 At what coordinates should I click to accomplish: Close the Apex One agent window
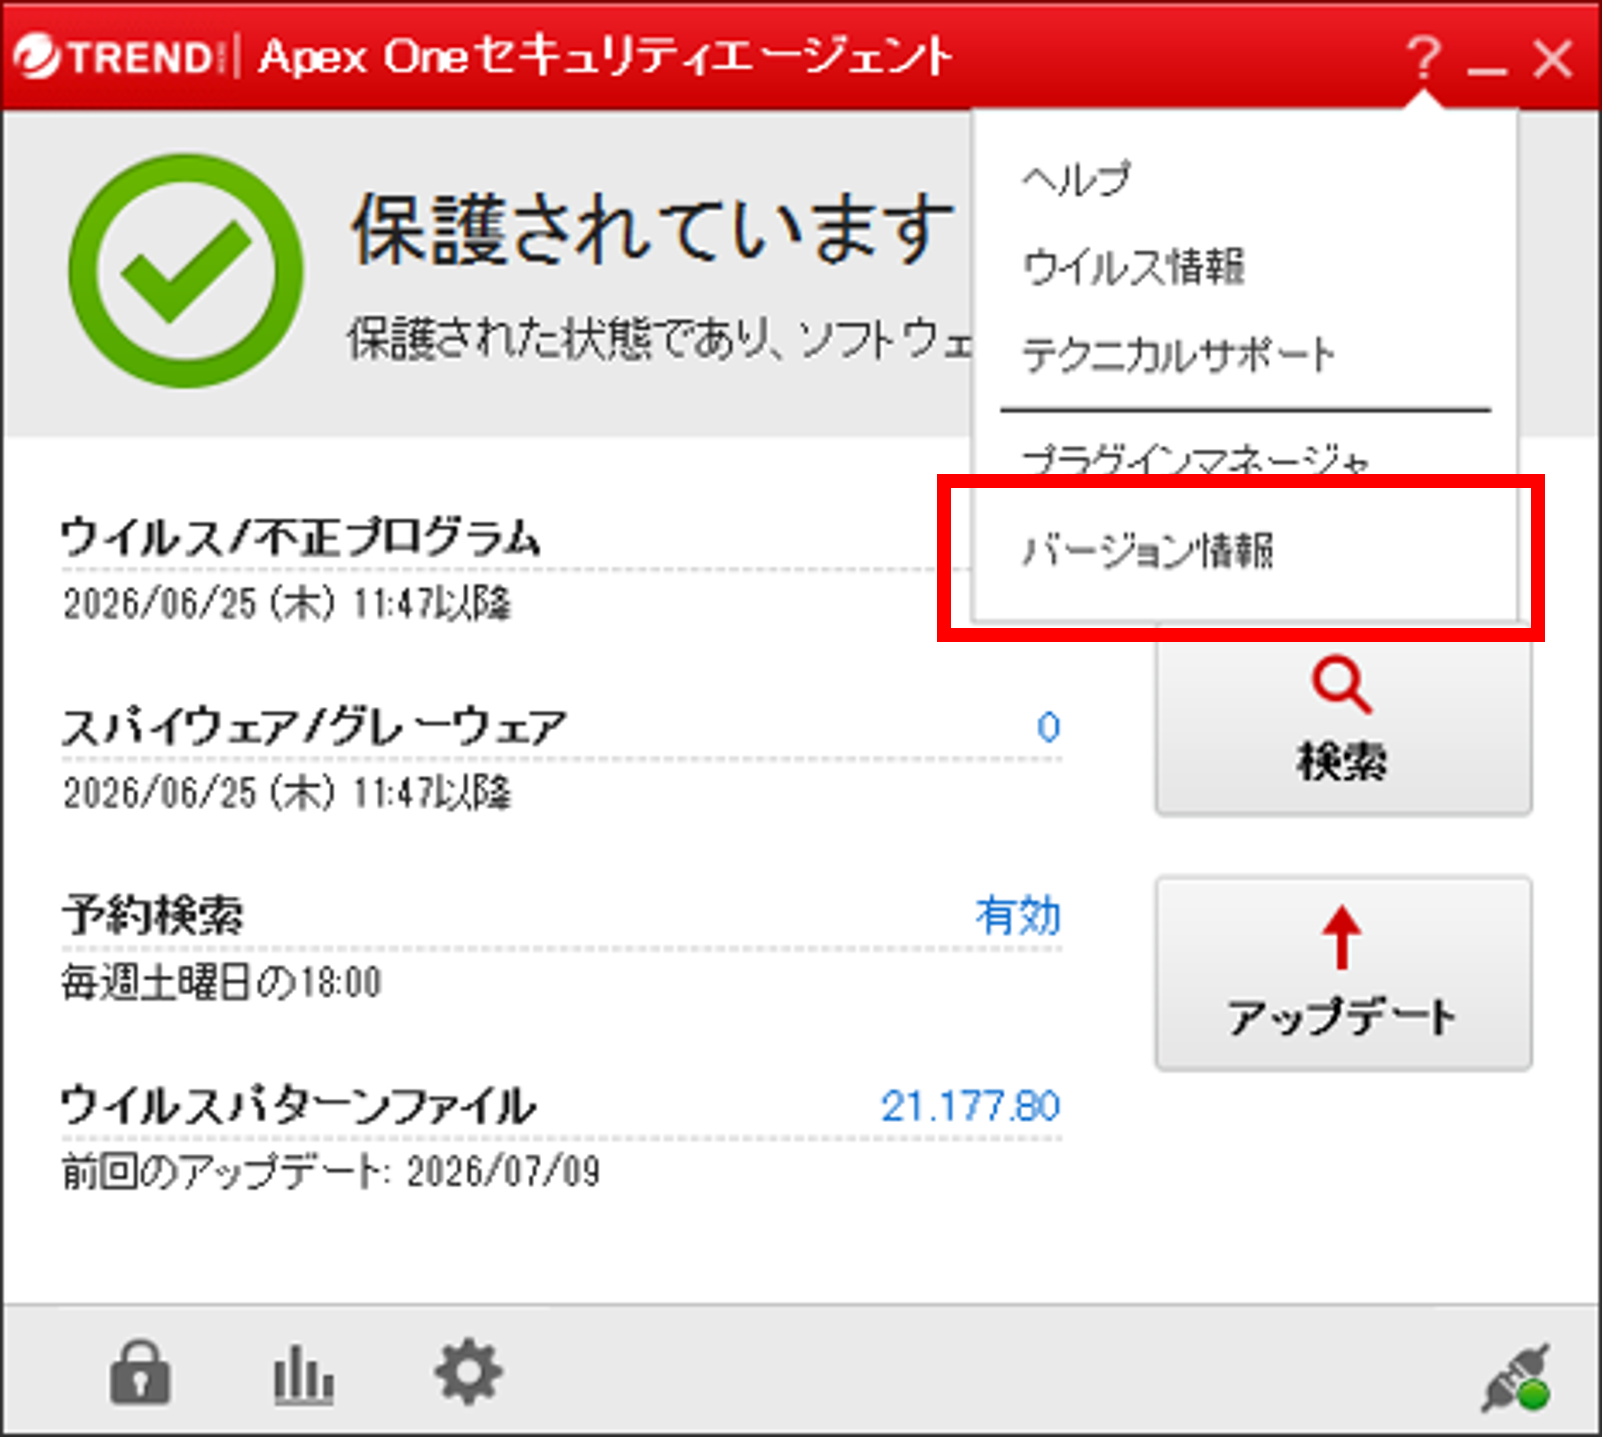pos(1553,58)
